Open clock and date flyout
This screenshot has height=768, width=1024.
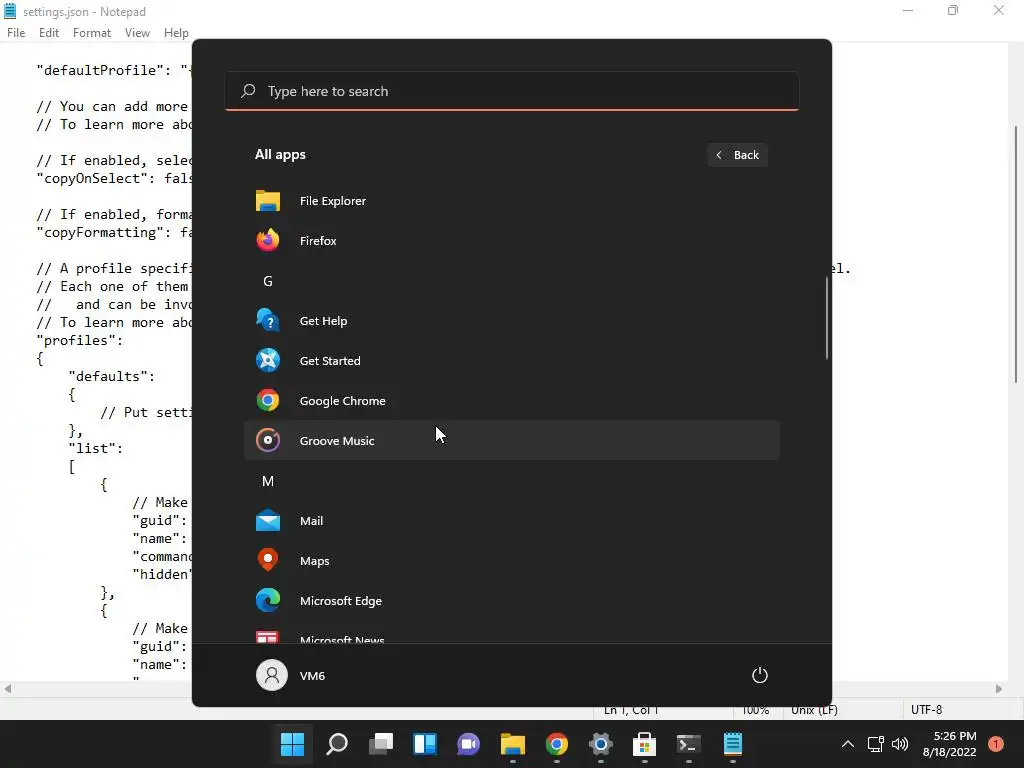click(950, 744)
